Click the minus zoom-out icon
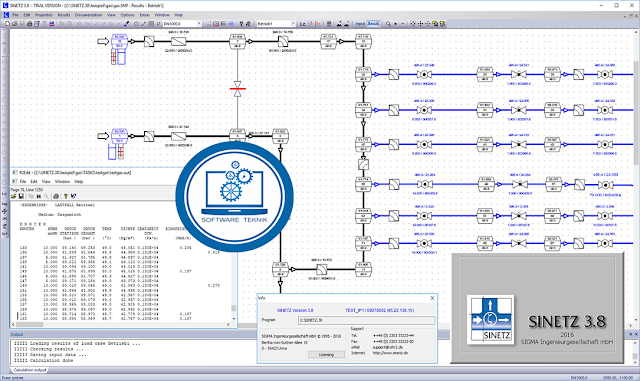This screenshot has width=640, height=381. click(x=403, y=24)
